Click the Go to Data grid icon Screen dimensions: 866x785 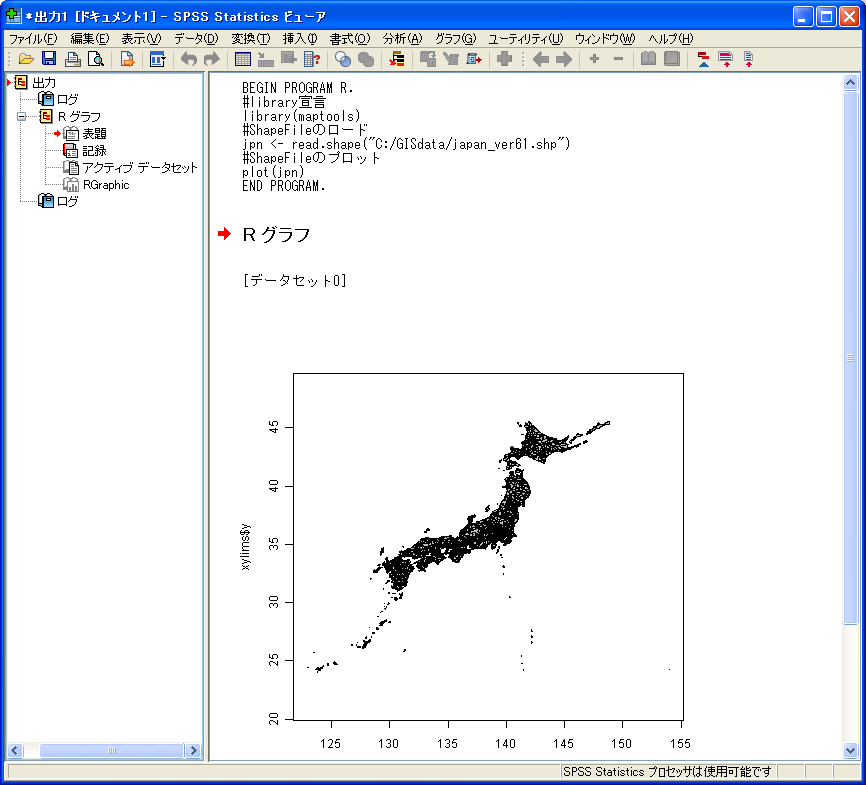(x=243, y=60)
